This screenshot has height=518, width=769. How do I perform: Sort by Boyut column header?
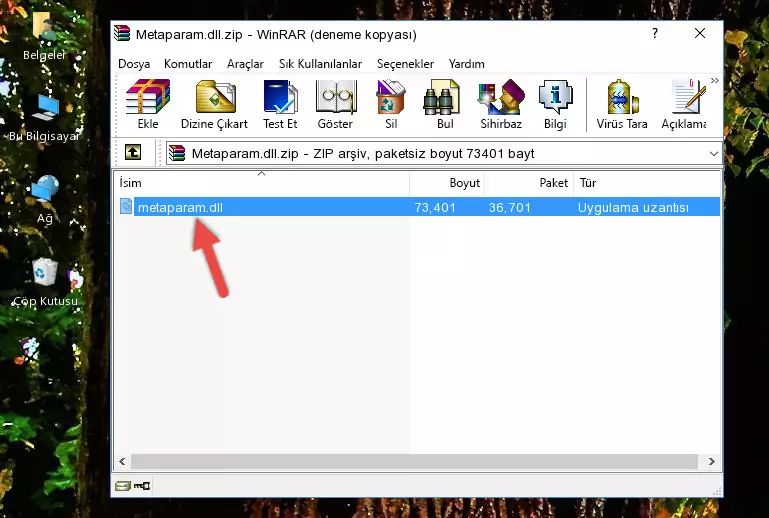pyautogui.click(x=447, y=182)
